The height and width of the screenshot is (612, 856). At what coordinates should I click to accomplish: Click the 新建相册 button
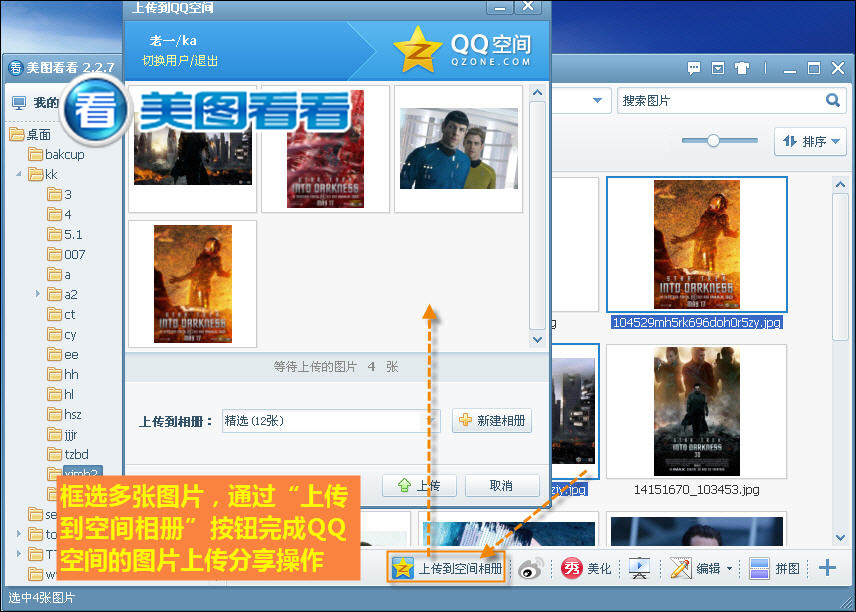coord(492,420)
